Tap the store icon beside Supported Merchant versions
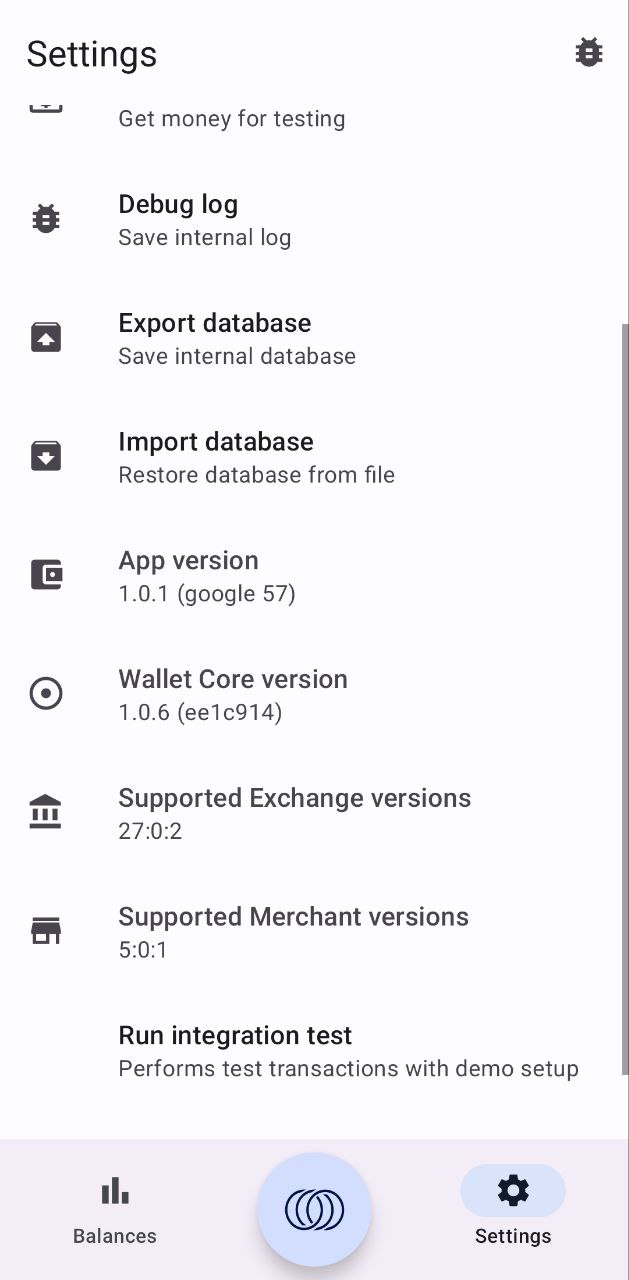This screenshot has height=1280, width=629. [46, 931]
